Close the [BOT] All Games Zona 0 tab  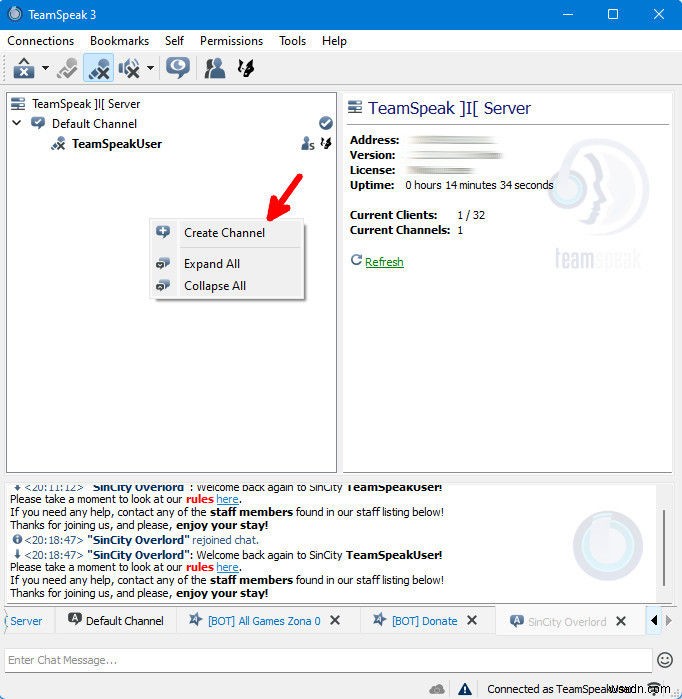pos(335,620)
